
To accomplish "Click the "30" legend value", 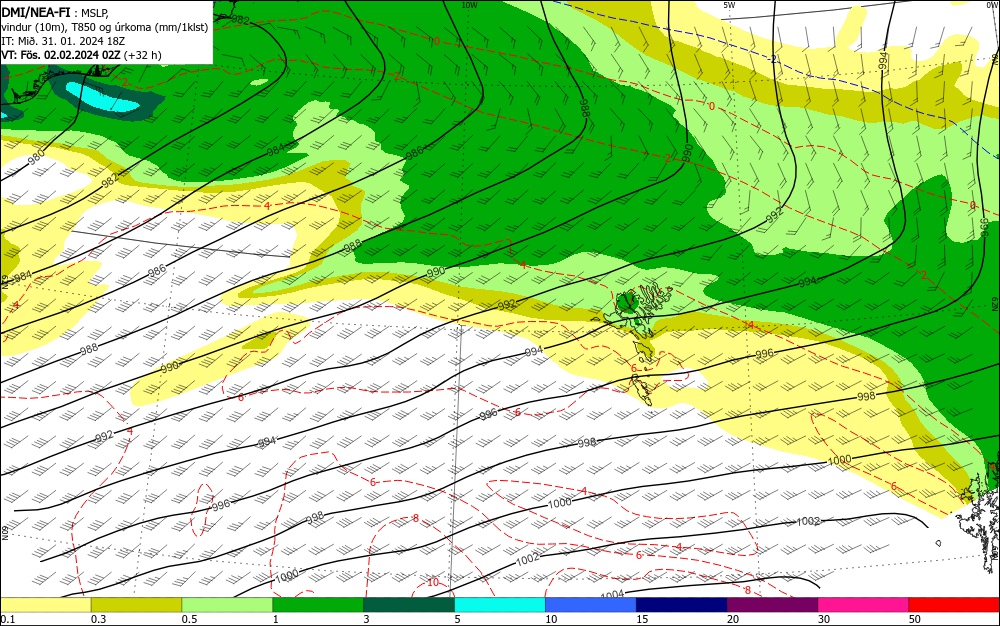I will [824, 619].
